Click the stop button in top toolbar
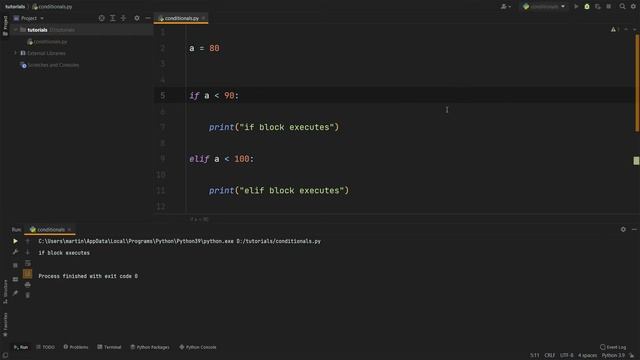This screenshot has width=640, height=360. pyautogui.click(x=609, y=7)
